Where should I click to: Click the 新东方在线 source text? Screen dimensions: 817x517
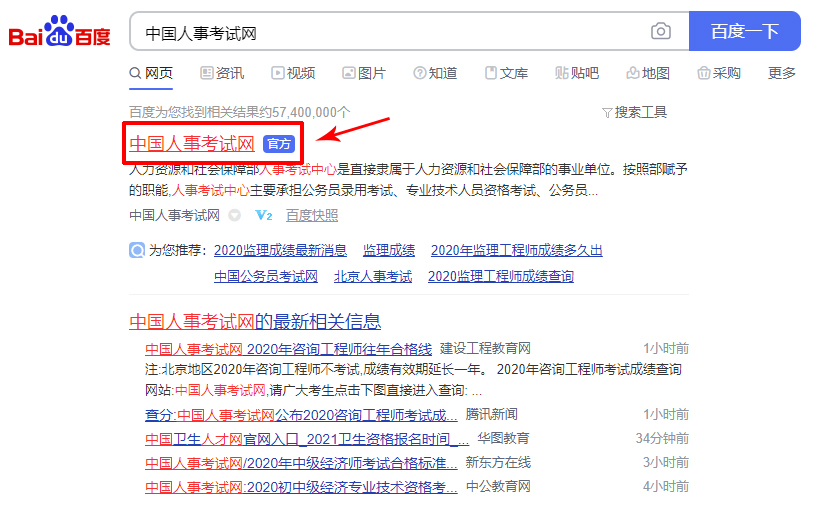pyautogui.click(x=498, y=462)
